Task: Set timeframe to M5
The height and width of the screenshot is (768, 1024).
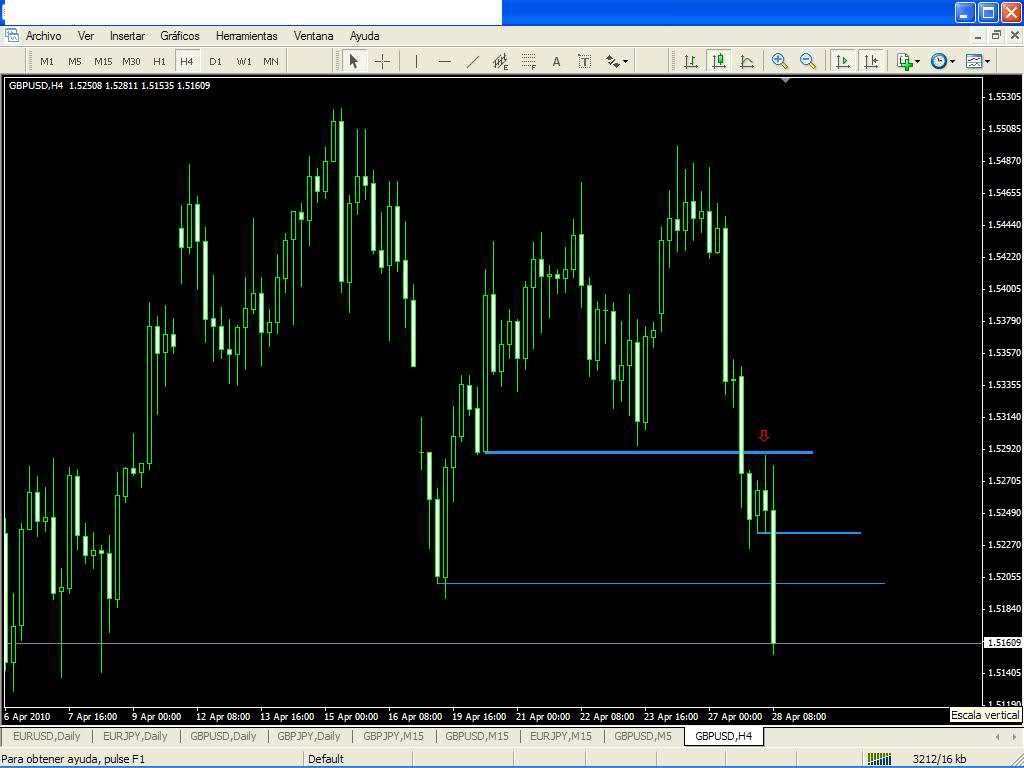Action: click(x=75, y=61)
